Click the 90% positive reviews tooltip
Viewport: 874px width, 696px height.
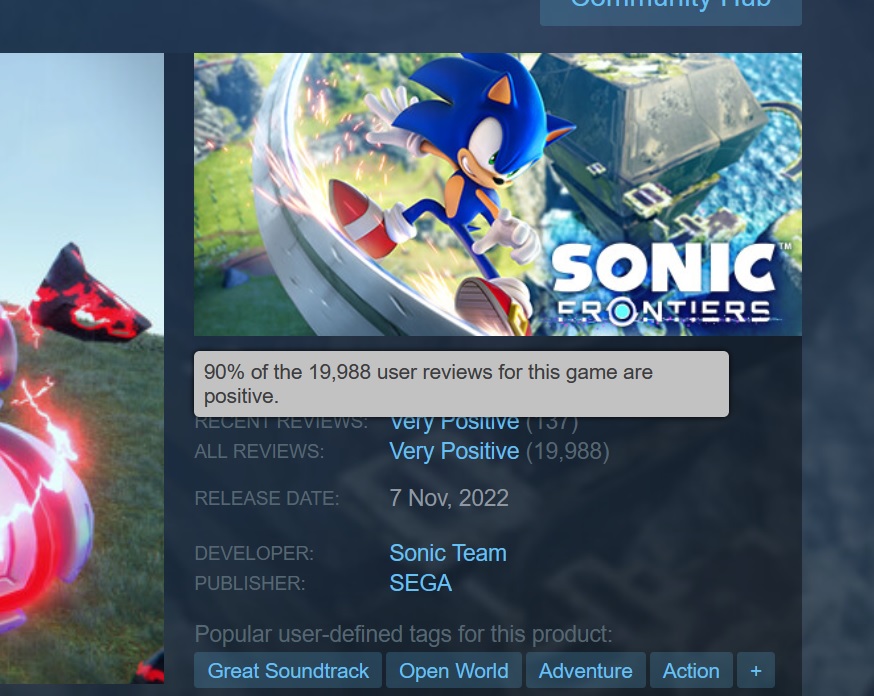[461, 384]
